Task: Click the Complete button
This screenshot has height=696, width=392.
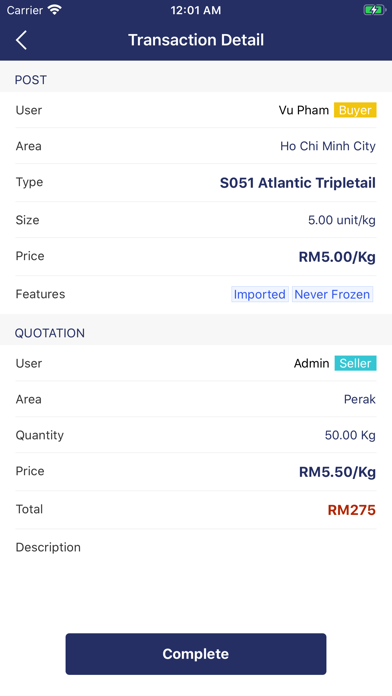Action: tap(196, 654)
